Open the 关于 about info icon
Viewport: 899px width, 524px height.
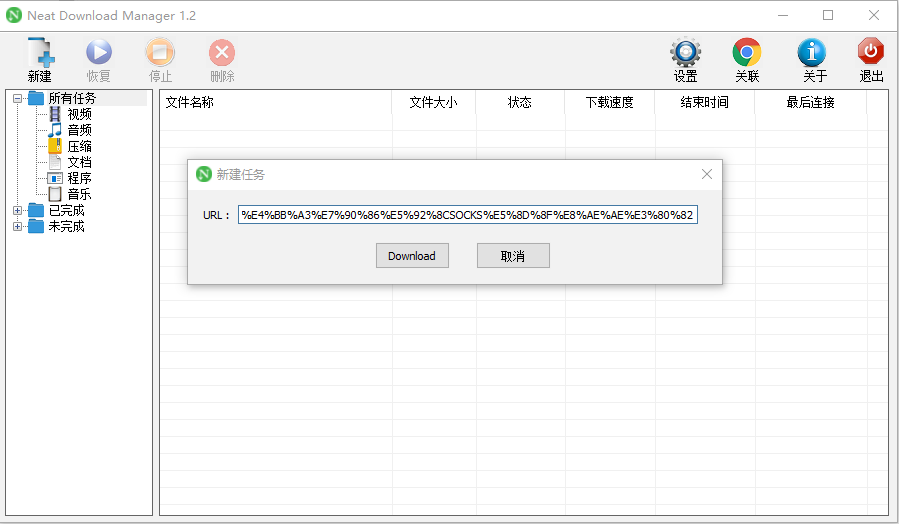pos(812,54)
